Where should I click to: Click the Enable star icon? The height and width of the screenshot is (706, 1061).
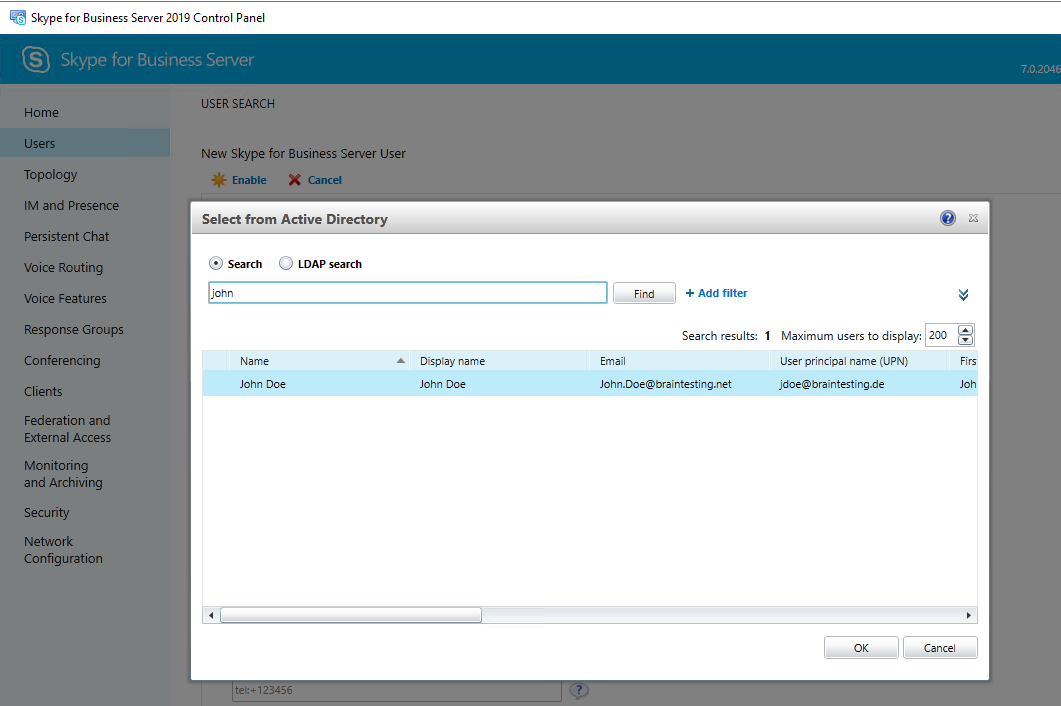[x=219, y=180]
